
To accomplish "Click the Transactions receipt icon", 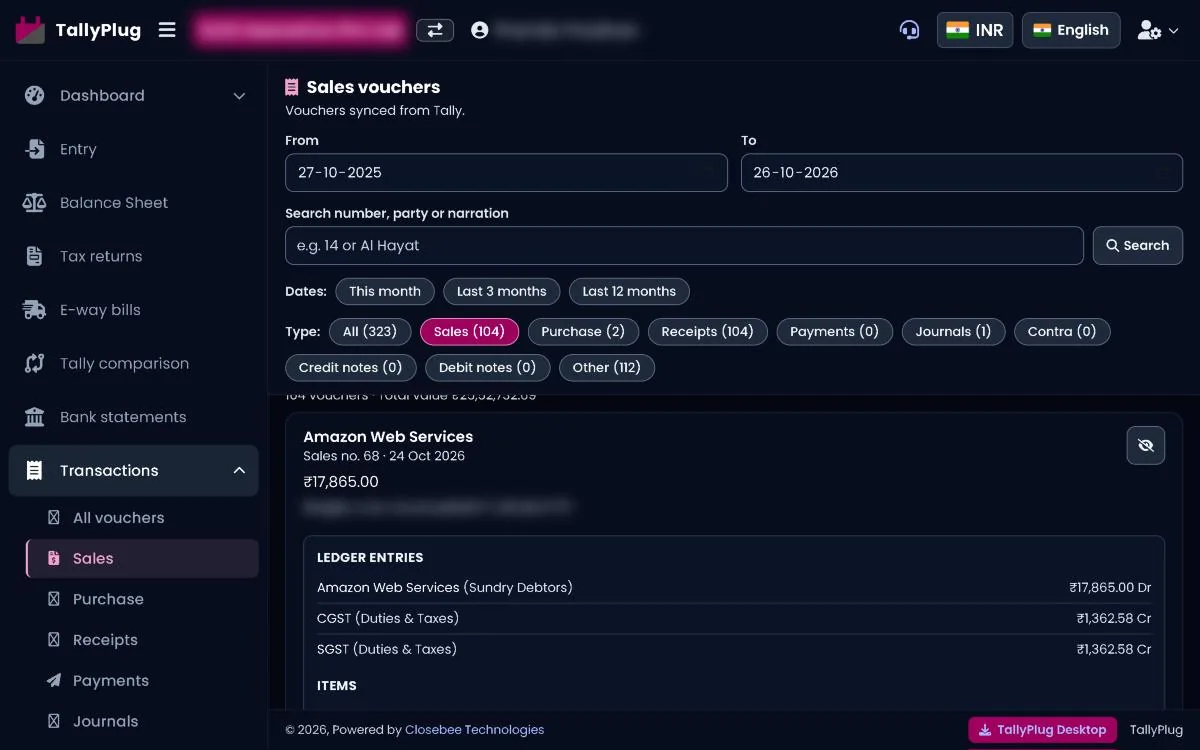I will [35, 471].
